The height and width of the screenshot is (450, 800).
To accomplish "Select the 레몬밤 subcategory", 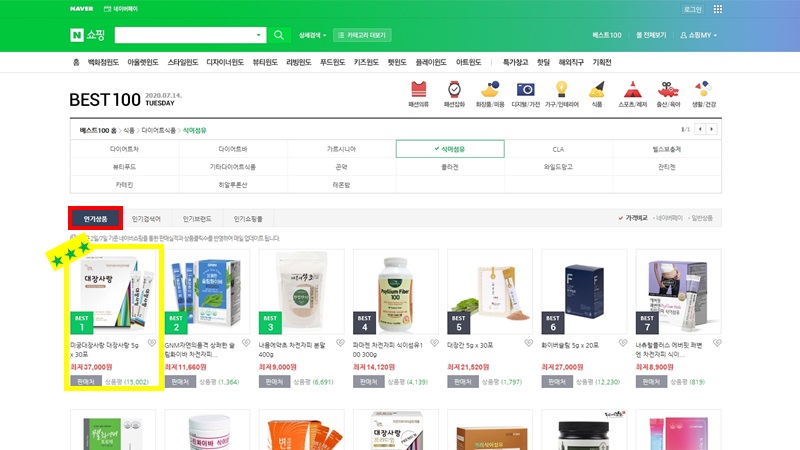I will coord(341,185).
